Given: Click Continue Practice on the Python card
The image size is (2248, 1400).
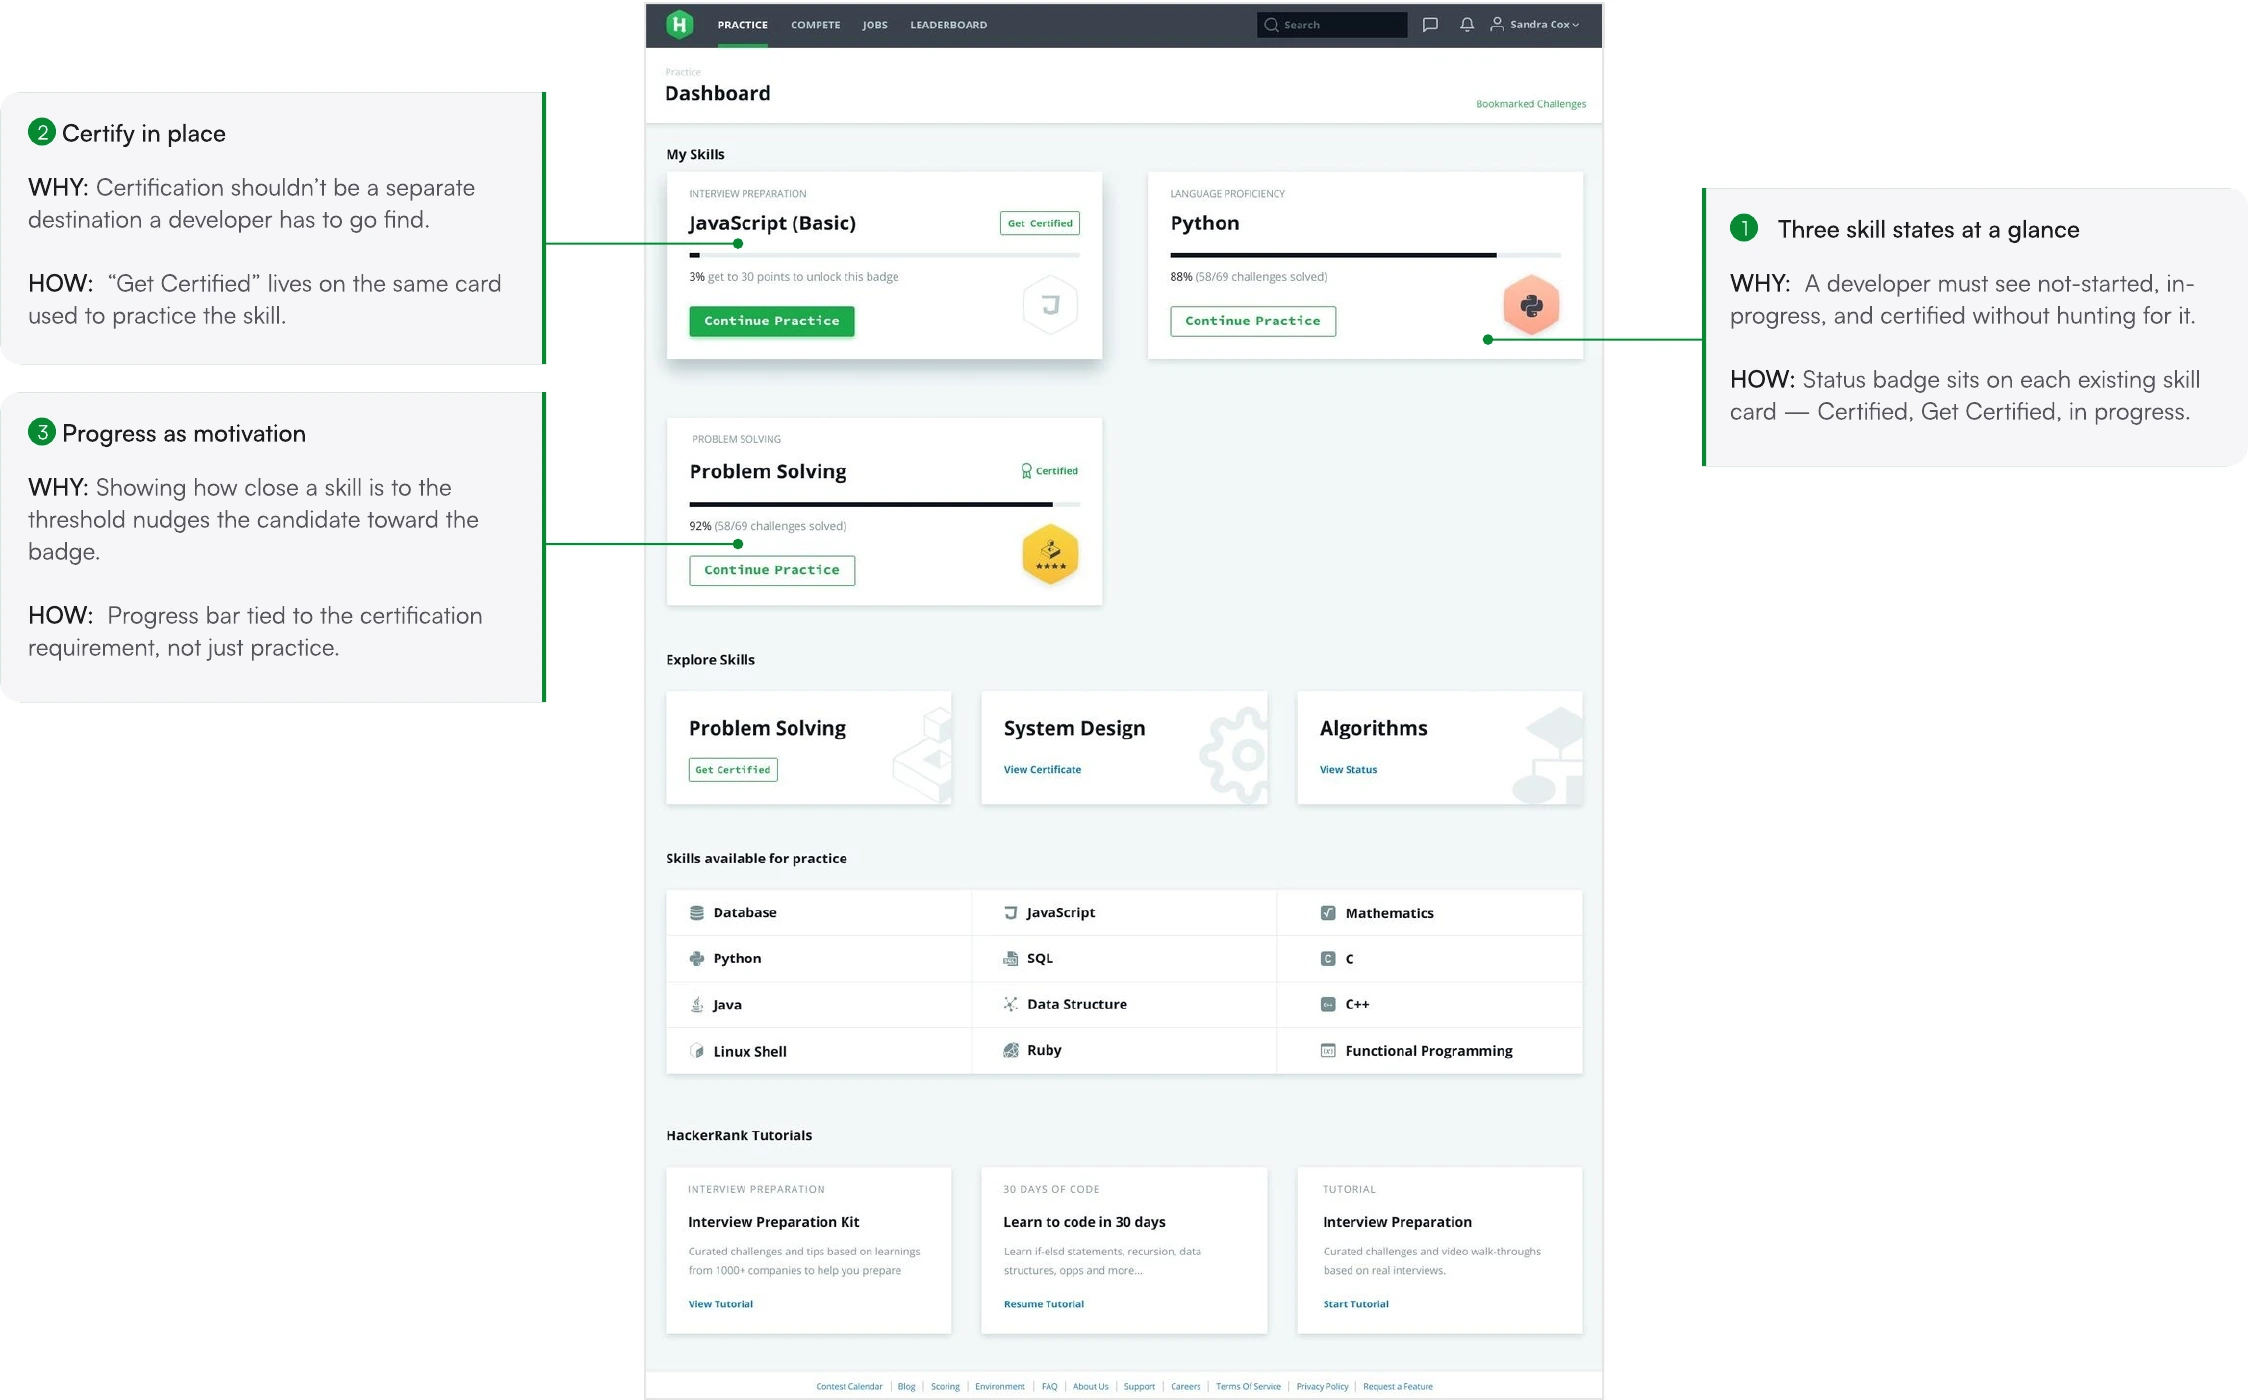Looking at the screenshot, I should (x=1253, y=321).
